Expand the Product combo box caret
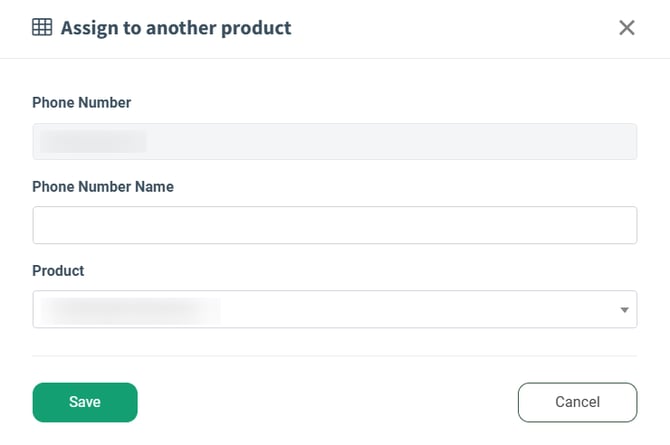 click(x=624, y=310)
